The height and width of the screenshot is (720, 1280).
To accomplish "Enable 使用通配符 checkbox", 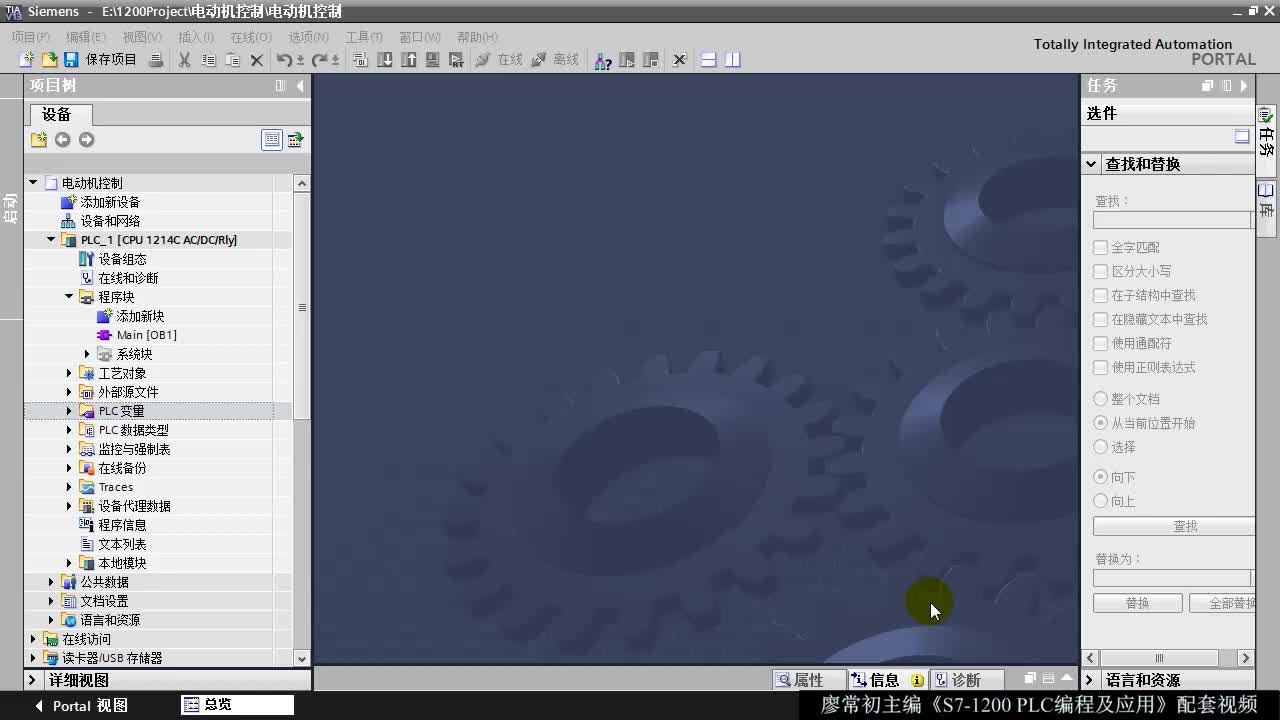I will coord(1100,343).
